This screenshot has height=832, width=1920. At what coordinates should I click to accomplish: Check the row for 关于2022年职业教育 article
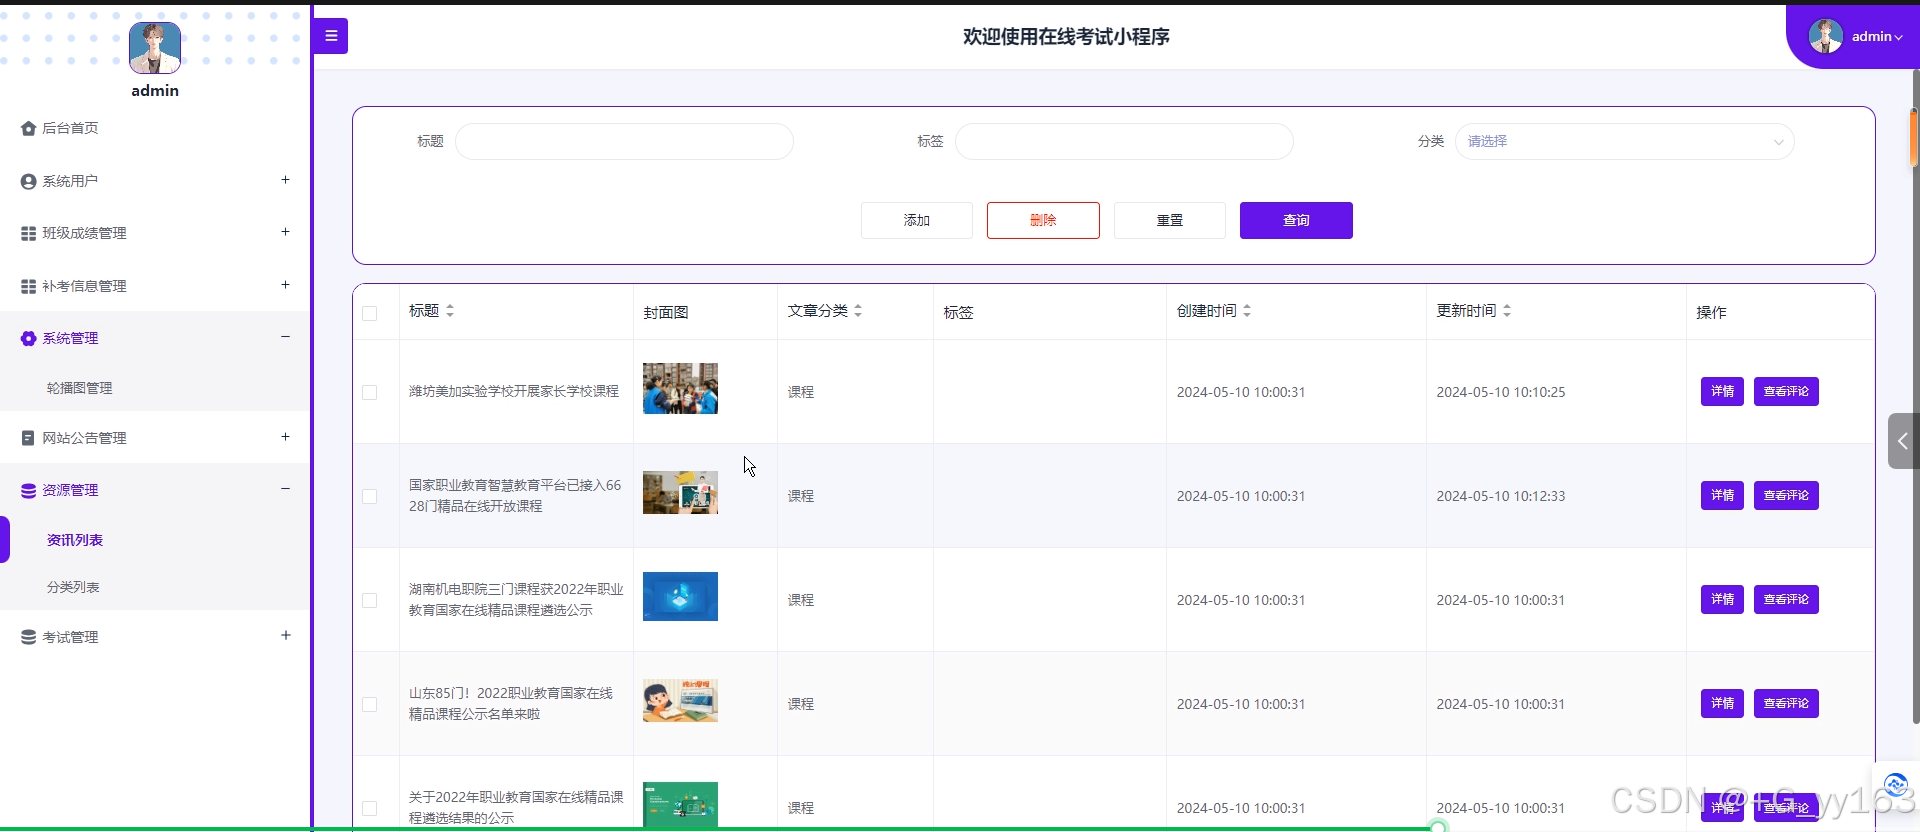(x=370, y=808)
